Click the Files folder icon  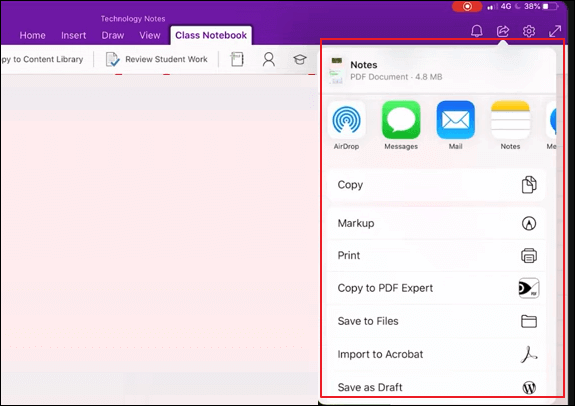click(x=529, y=321)
